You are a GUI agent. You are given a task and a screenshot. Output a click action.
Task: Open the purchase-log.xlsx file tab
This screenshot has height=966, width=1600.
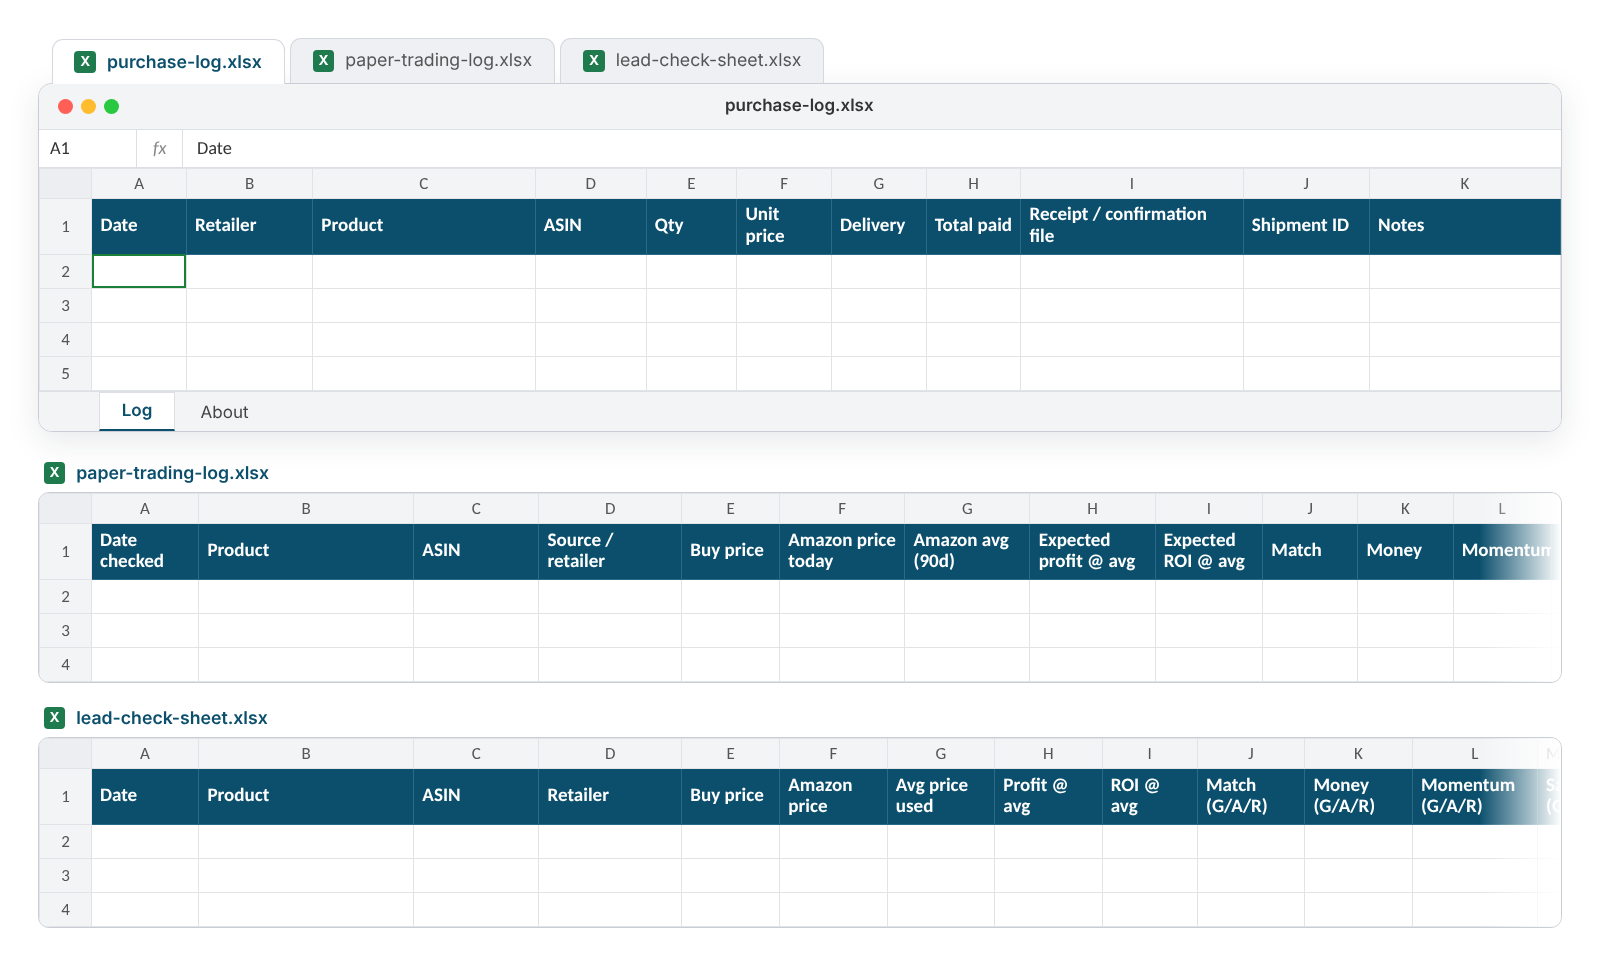(168, 62)
